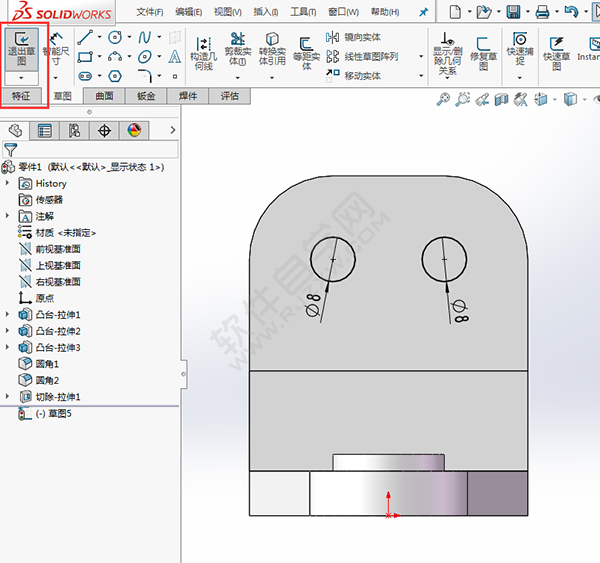The height and width of the screenshot is (563, 600).
Task: Toggle Construction Geometry (构造几何线)
Action: coord(204,54)
